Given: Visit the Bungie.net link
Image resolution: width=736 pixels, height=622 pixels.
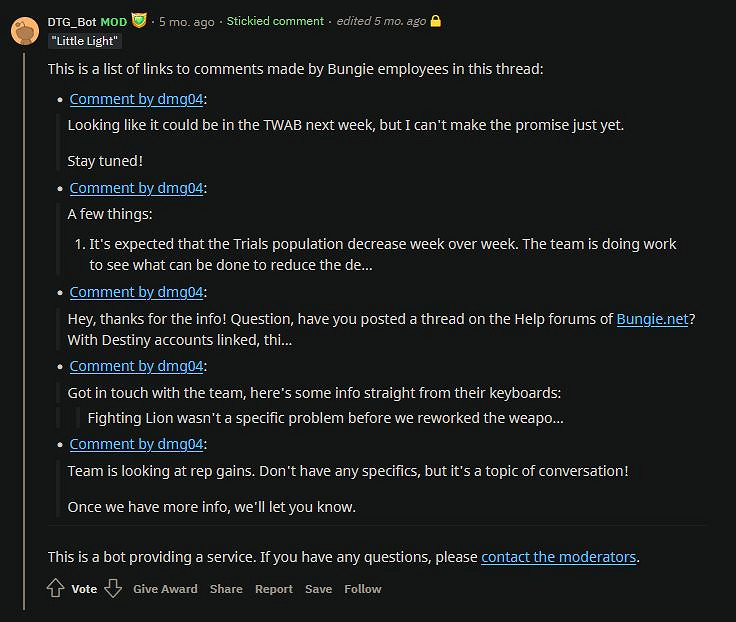Looking at the screenshot, I should pyautogui.click(x=652, y=319).
